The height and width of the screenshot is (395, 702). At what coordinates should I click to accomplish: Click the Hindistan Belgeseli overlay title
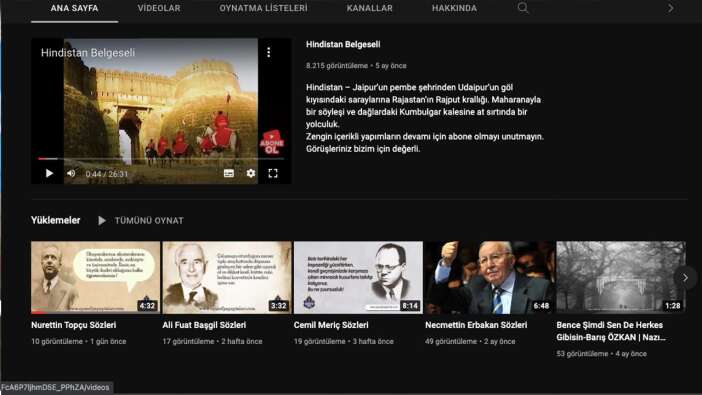click(88, 53)
